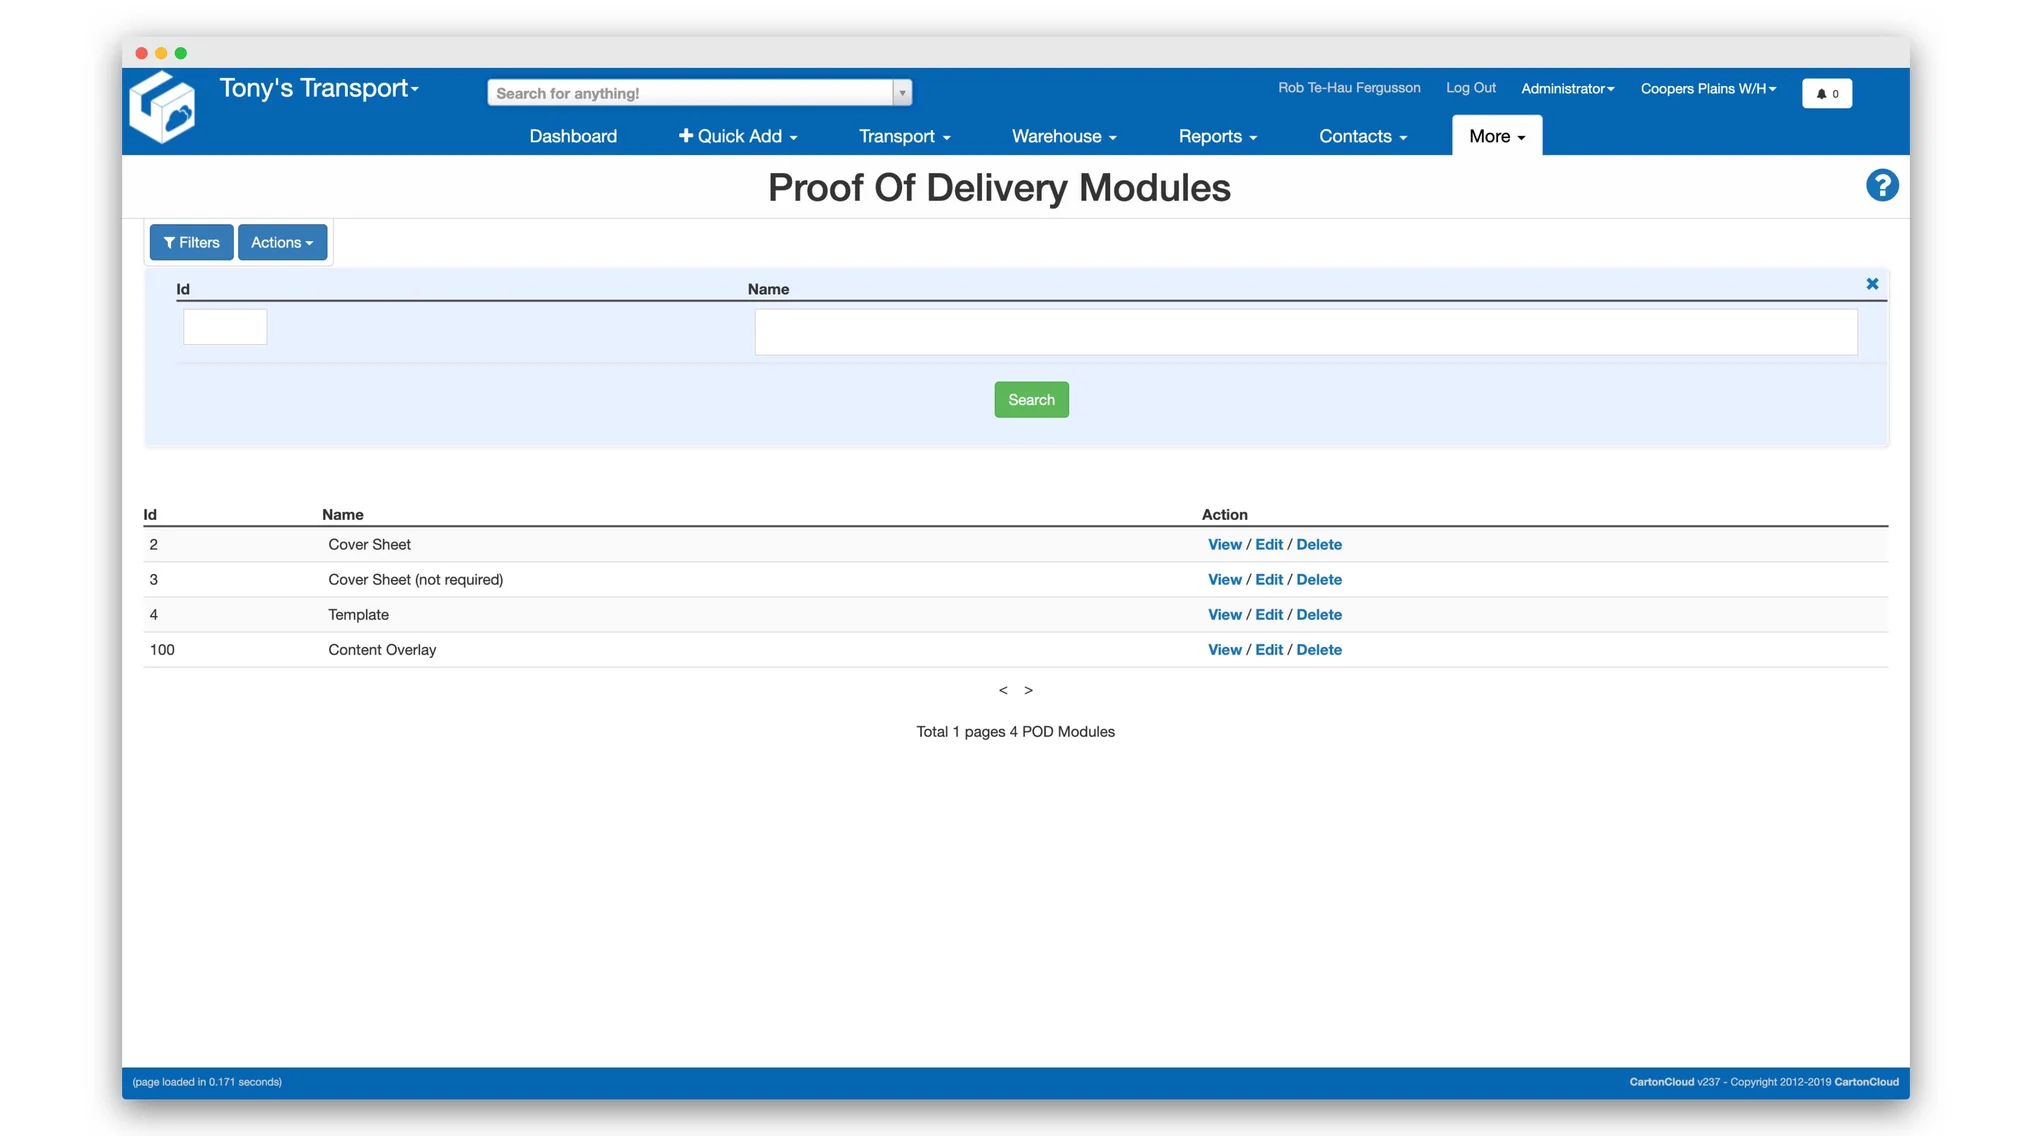Expand the Administrator role dropdown
Viewport: 2032px width, 1136px height.
[x=1567, y=89]
